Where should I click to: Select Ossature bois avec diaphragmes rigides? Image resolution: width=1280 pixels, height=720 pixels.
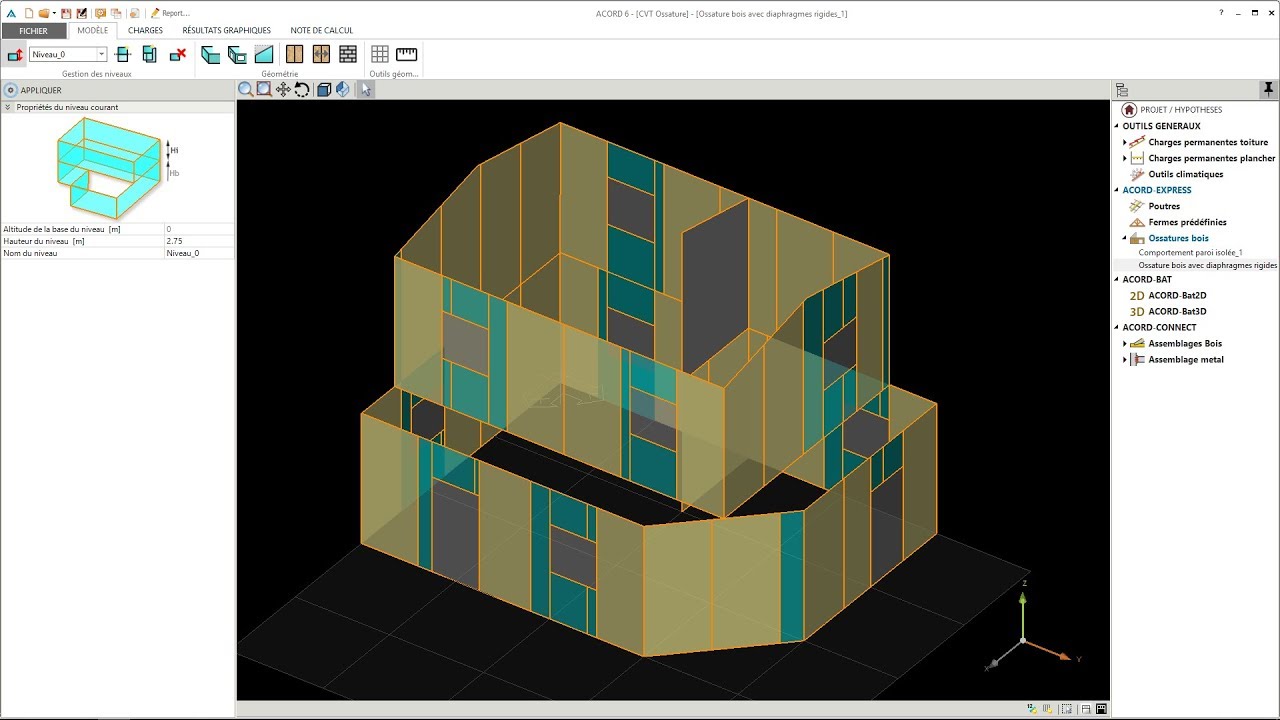[x=1208, y=265]
